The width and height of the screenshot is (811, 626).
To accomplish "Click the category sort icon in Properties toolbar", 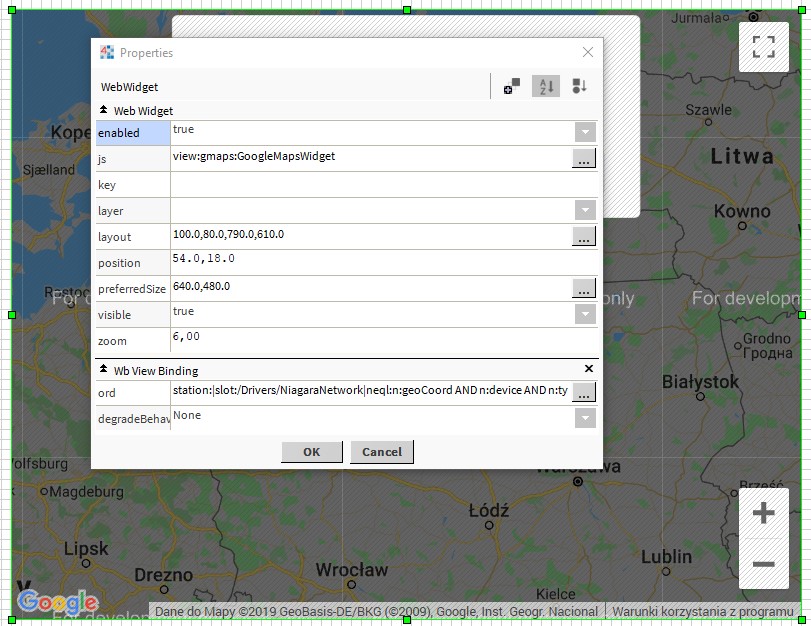I will pyautogui.click(x=579, y=87).
